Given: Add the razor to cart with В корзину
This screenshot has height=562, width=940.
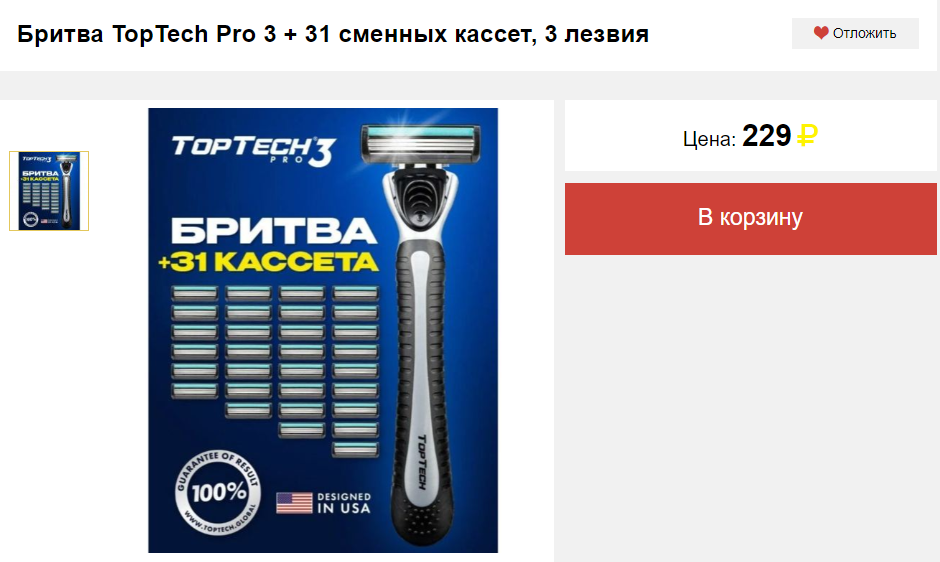Looking at the screenshot, I should 750,218.
